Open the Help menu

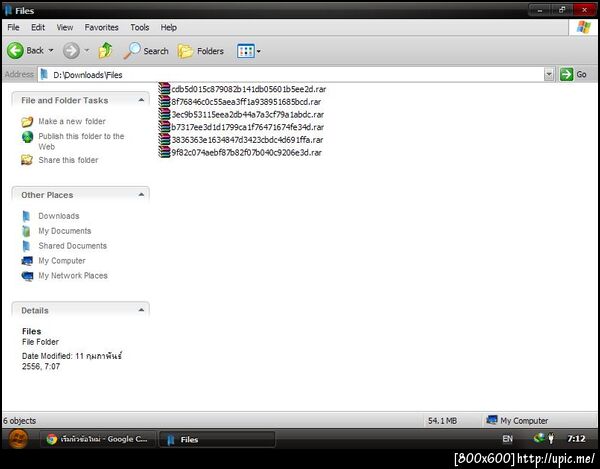[168, 28]
